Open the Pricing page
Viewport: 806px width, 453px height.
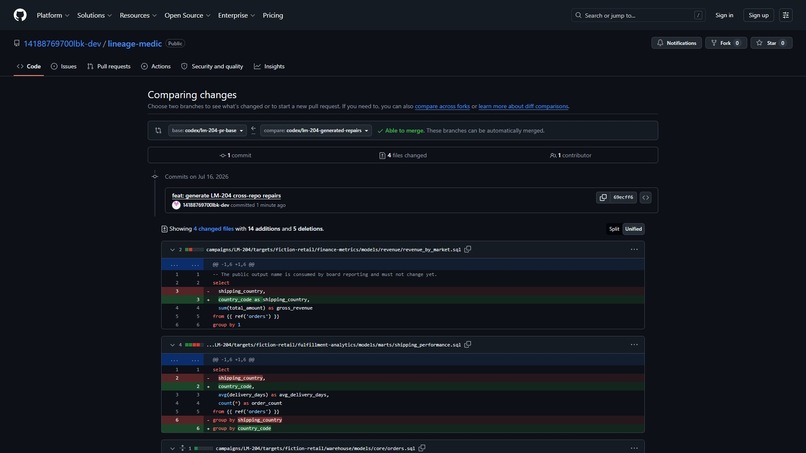tap(273, 15)
